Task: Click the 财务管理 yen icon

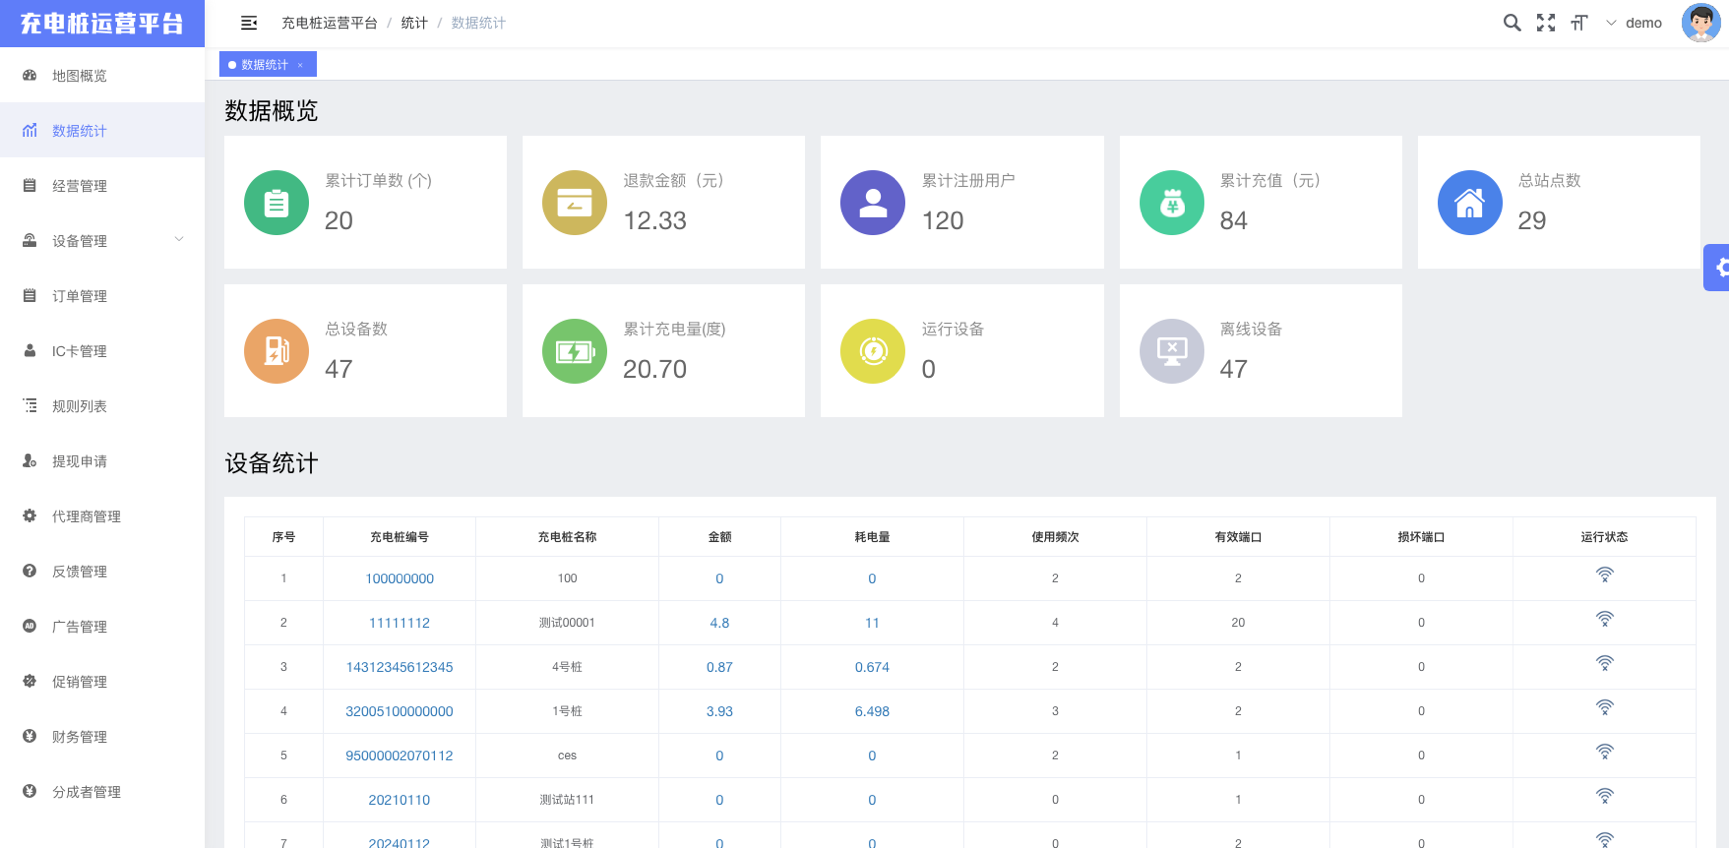Action: pyautogui.click(x=30, y=735)
